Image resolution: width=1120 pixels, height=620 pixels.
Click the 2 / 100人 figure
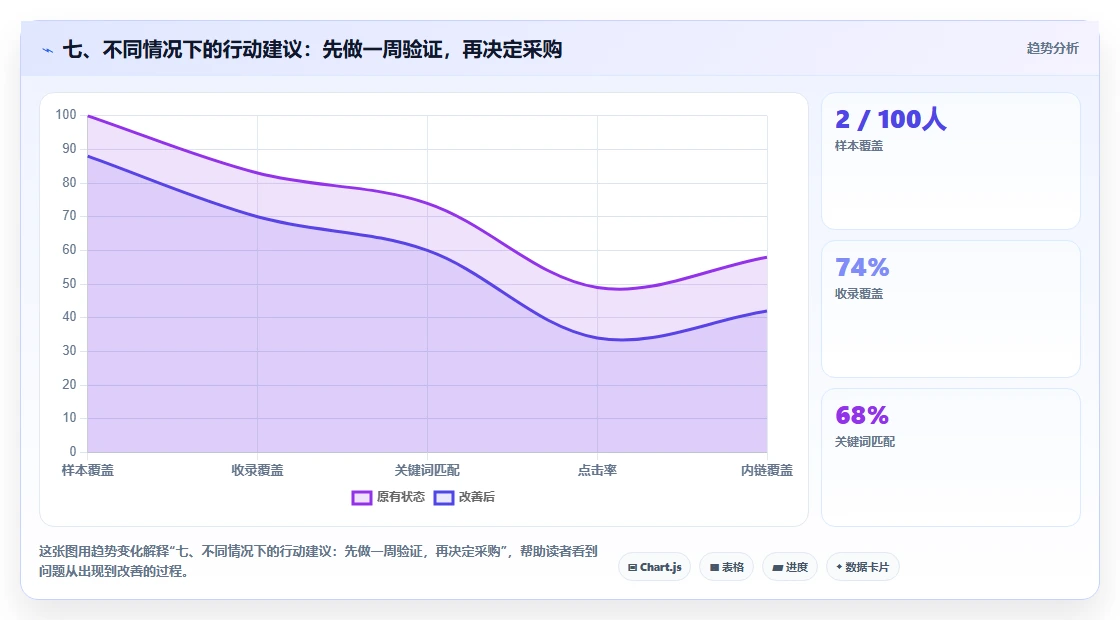[891, 119]
